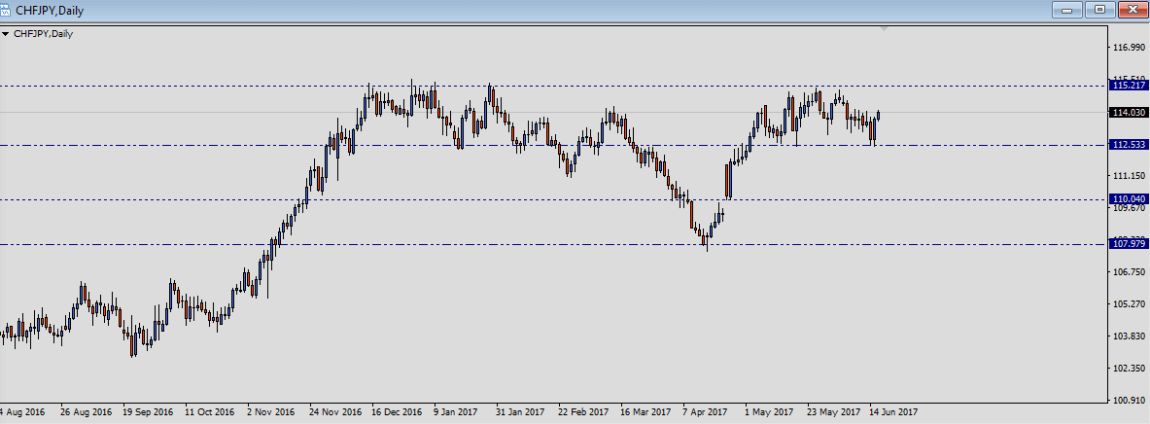Click the 111.150 value on price axis
The image size is (1150, 424).
pos(1129,176)
